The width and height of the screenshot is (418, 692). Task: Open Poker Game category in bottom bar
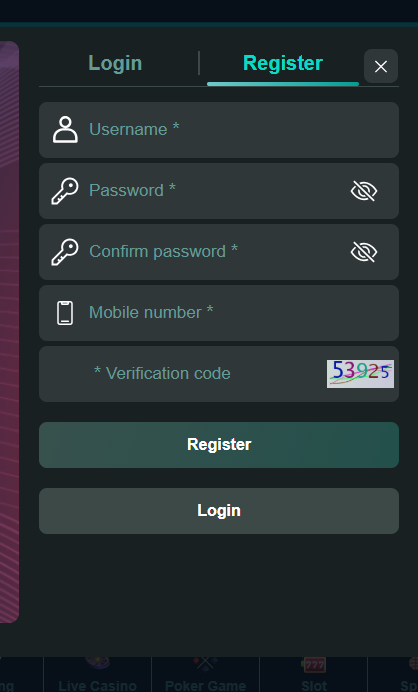(x=205, y=674)
